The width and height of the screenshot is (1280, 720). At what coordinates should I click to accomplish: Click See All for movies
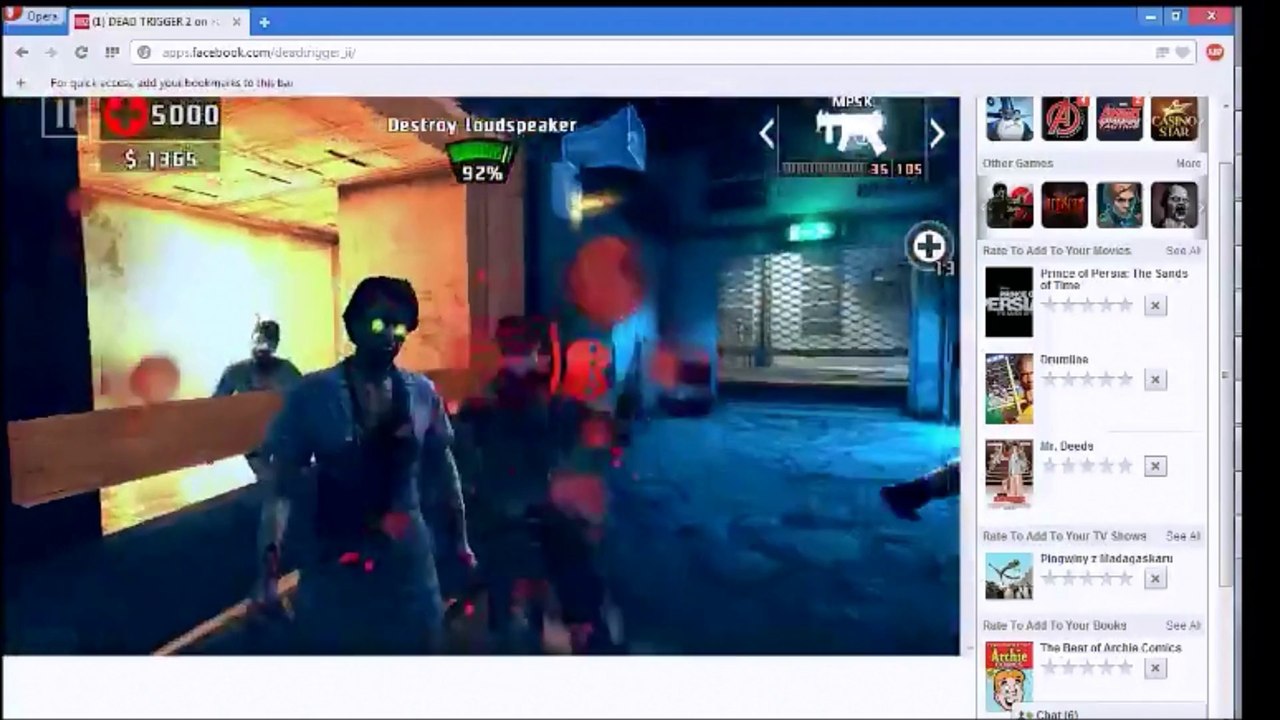1183,251
